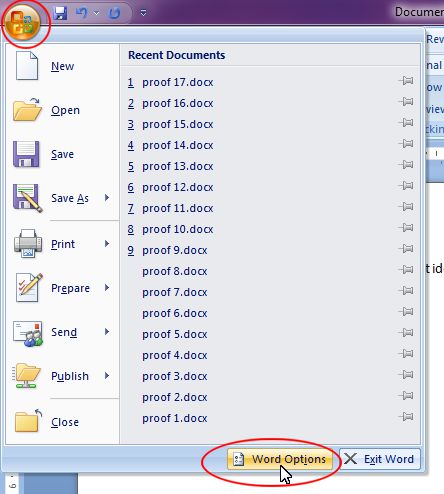The height and width of the screenshot is (494, 444).
Task: Open recent document proof 16.docx
Action: click(x=178, y=103)
